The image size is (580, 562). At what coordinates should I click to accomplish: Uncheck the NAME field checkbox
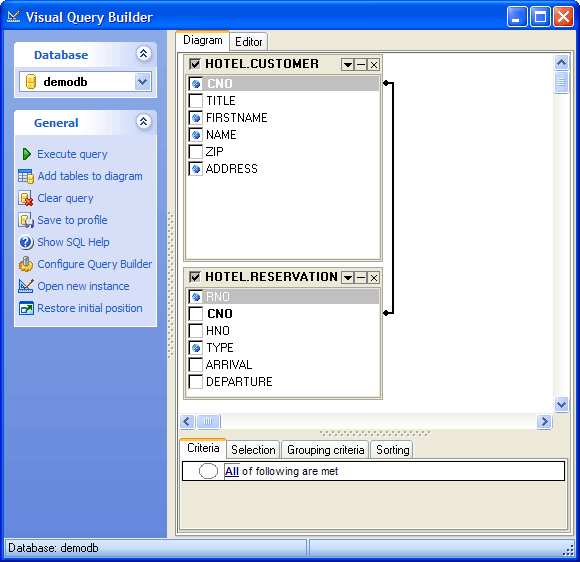click(x=196, y=135)
